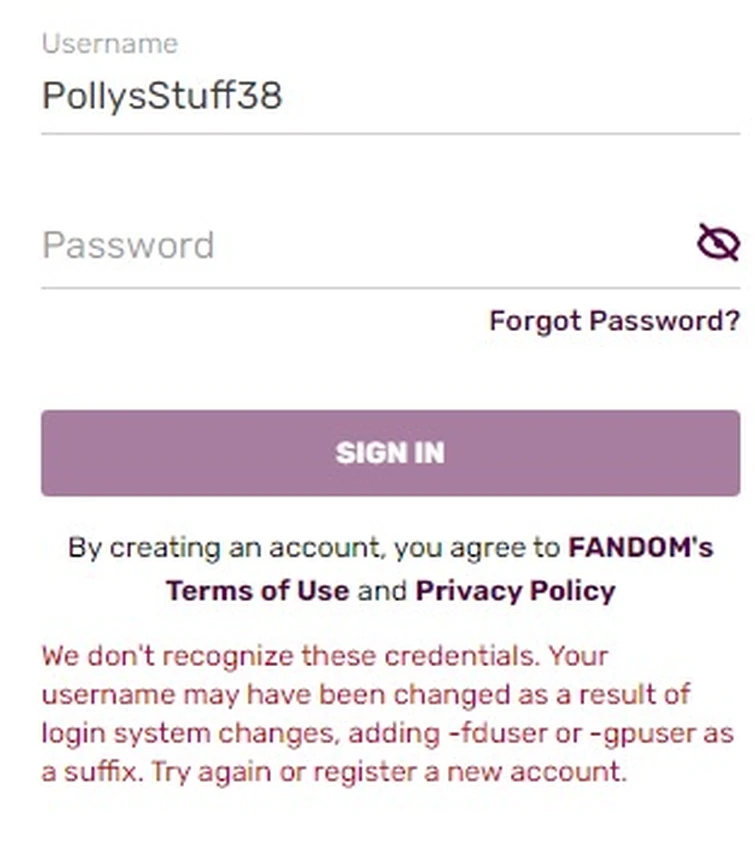
Task: Submit credentials with SIGN IN
Action: [390, 453]
